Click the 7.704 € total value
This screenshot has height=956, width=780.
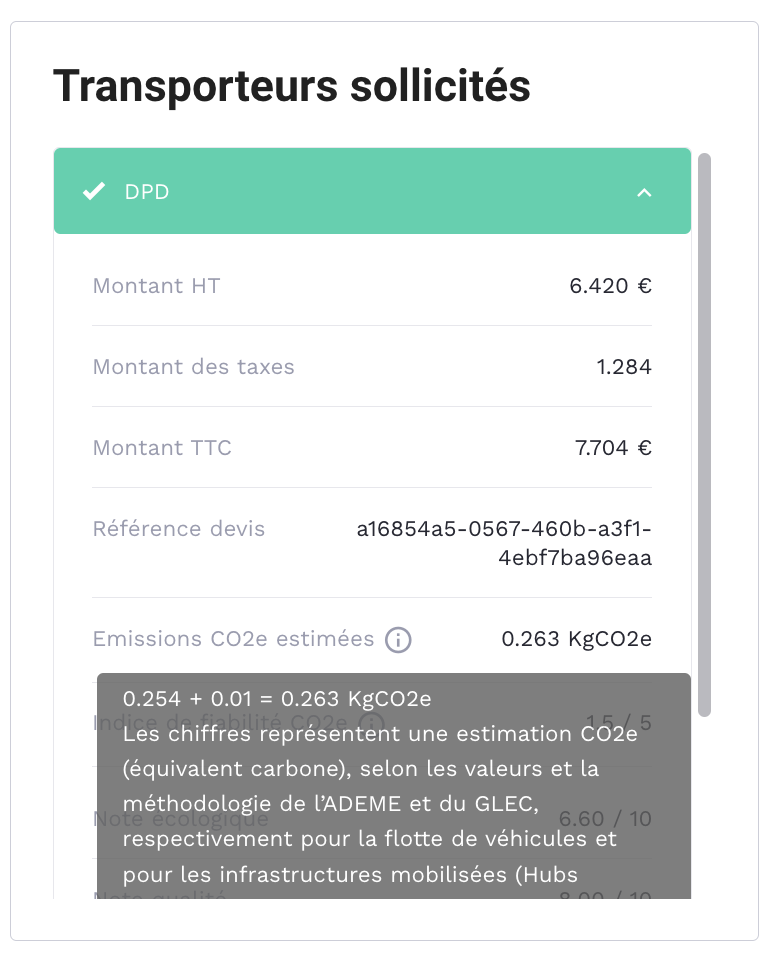tap(613, 448)
